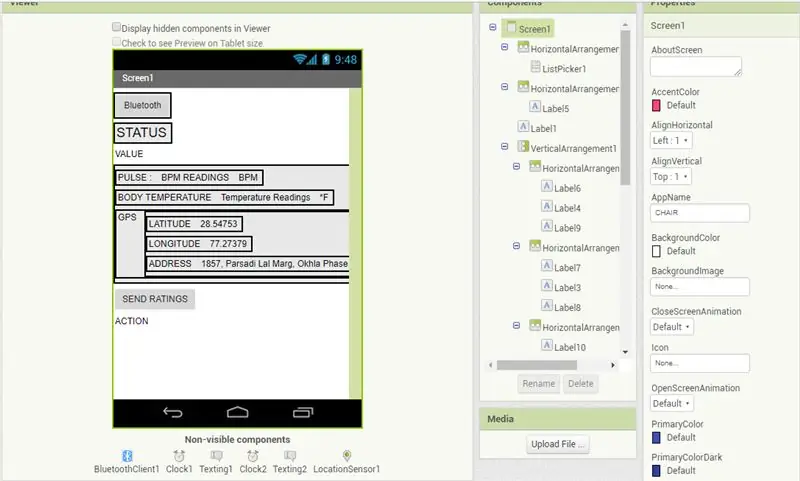Click the Upload File button
This screenshot has height=481, width=800.
[x=558, y=444]
